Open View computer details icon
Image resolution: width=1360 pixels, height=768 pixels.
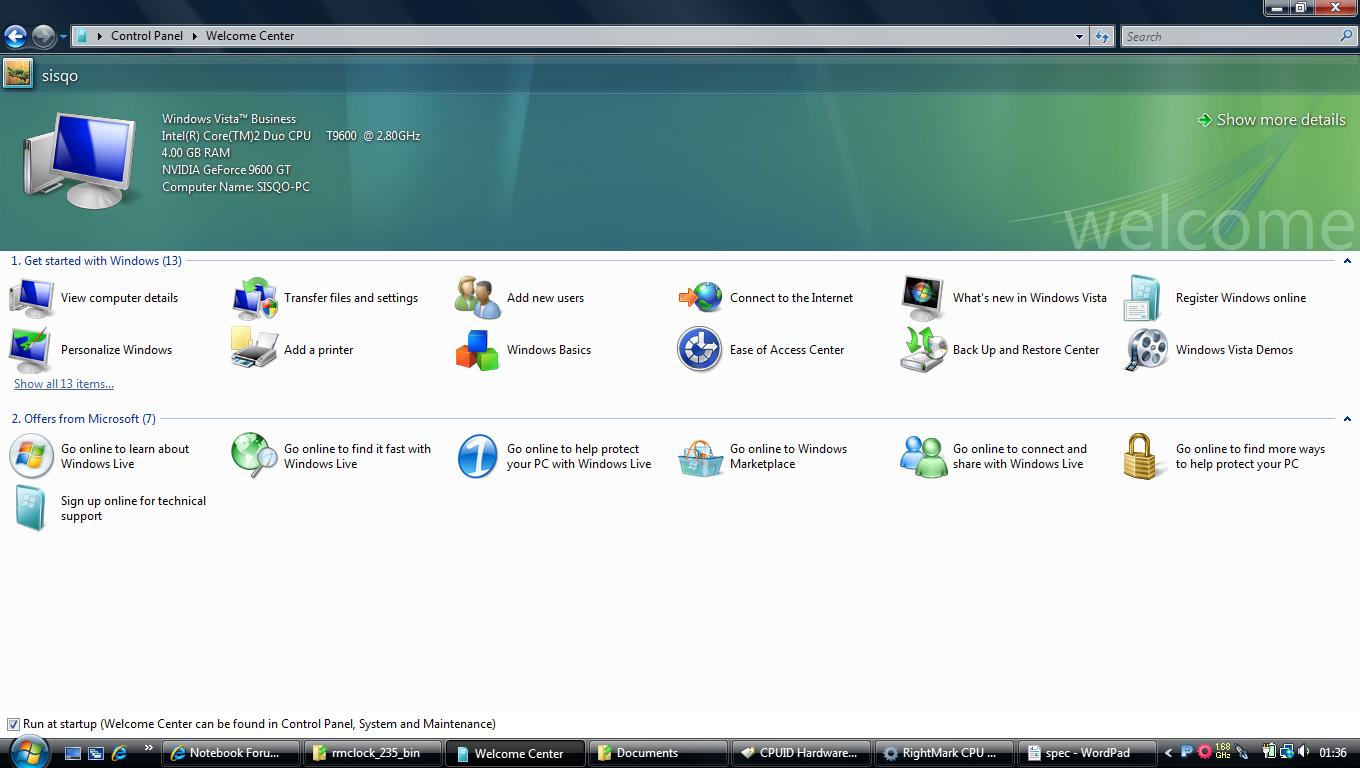32,298
